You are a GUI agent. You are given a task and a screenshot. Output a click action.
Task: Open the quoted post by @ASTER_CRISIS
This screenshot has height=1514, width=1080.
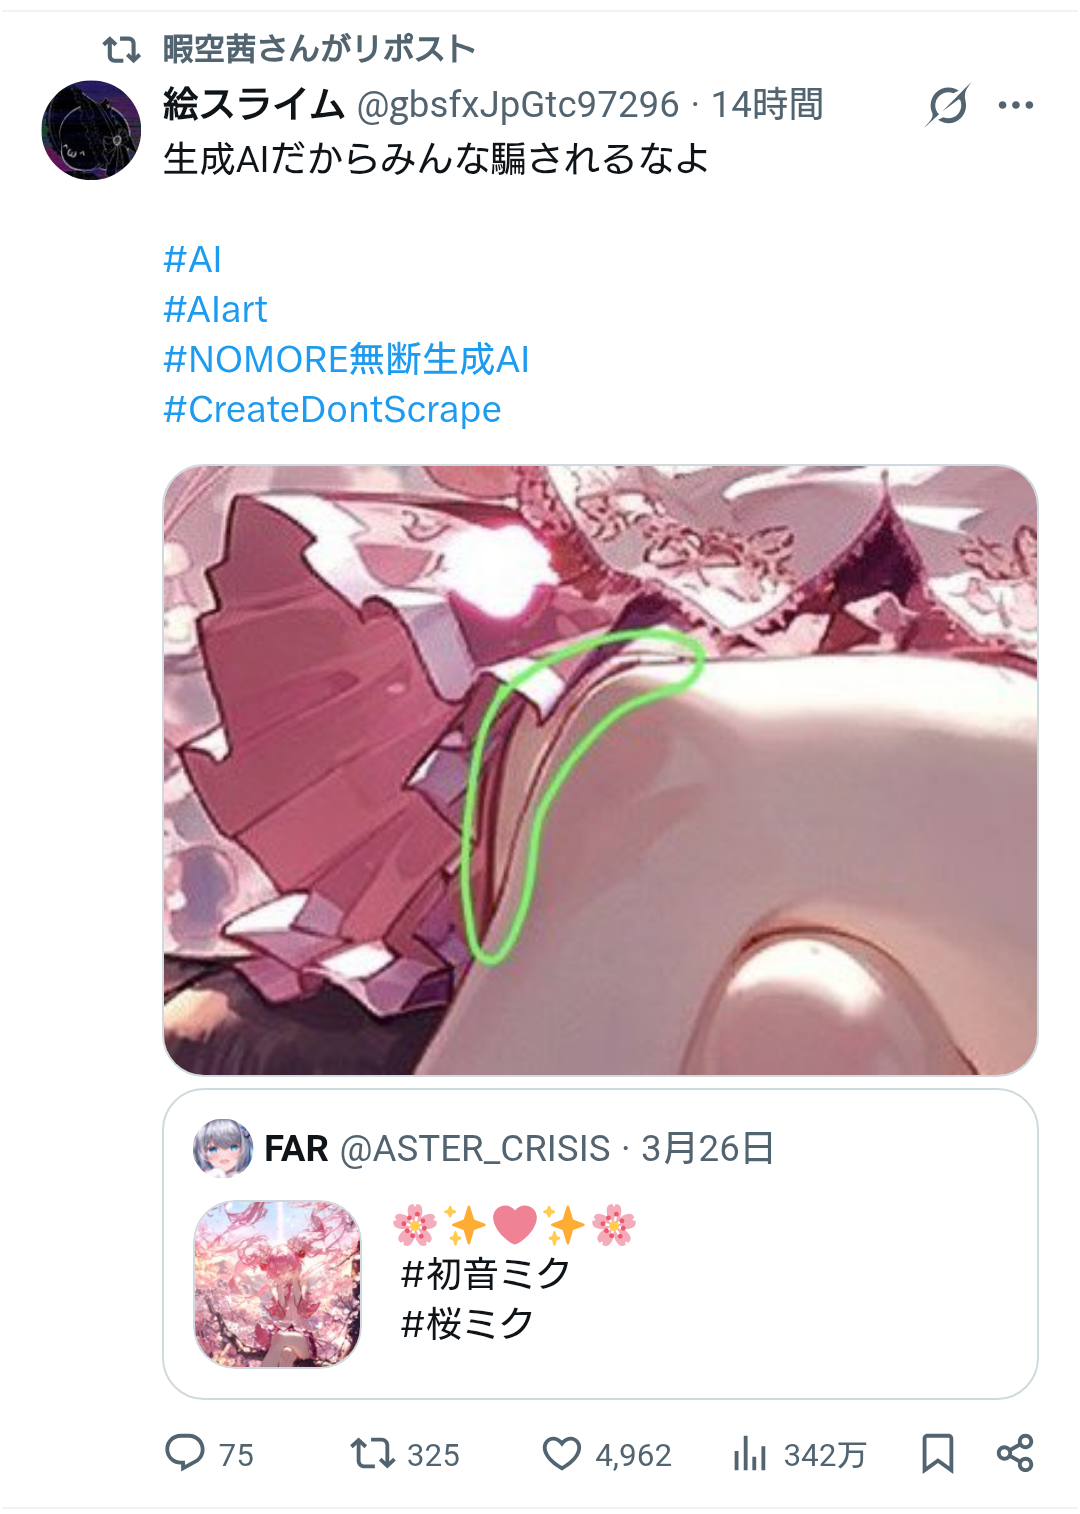(600, 1244)
